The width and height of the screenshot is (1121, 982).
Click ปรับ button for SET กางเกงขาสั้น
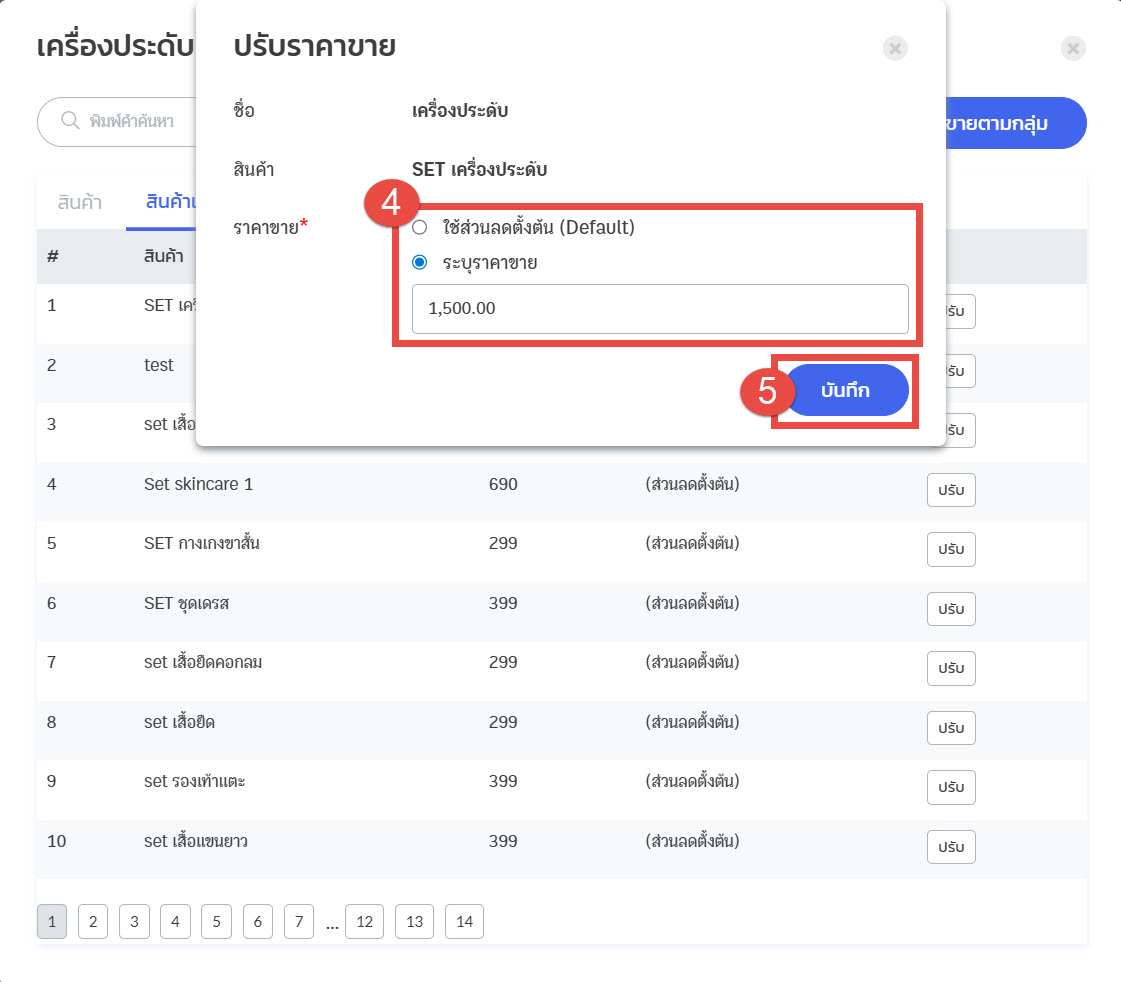click(950, 549)
